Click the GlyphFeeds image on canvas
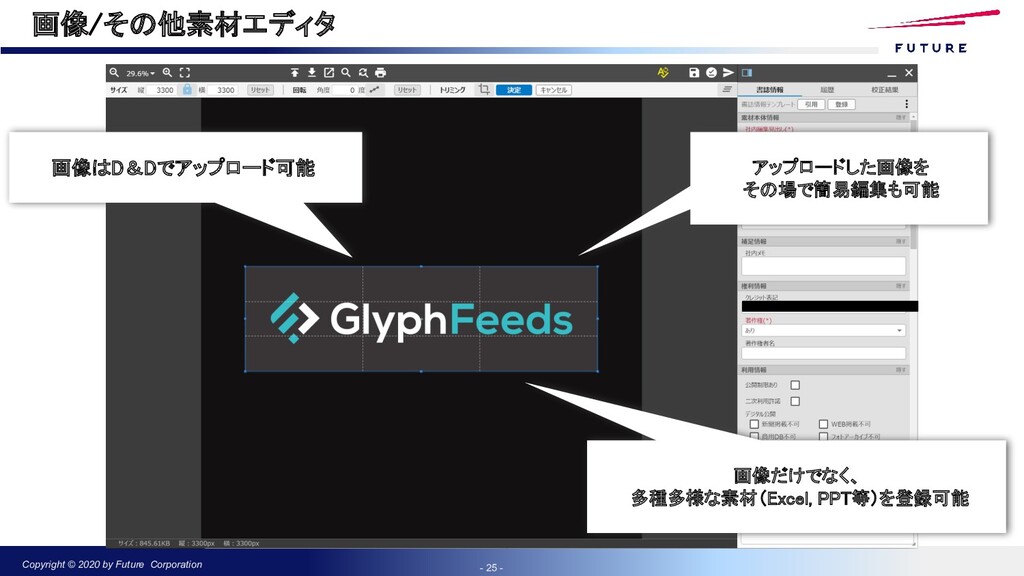 [421, 319]
